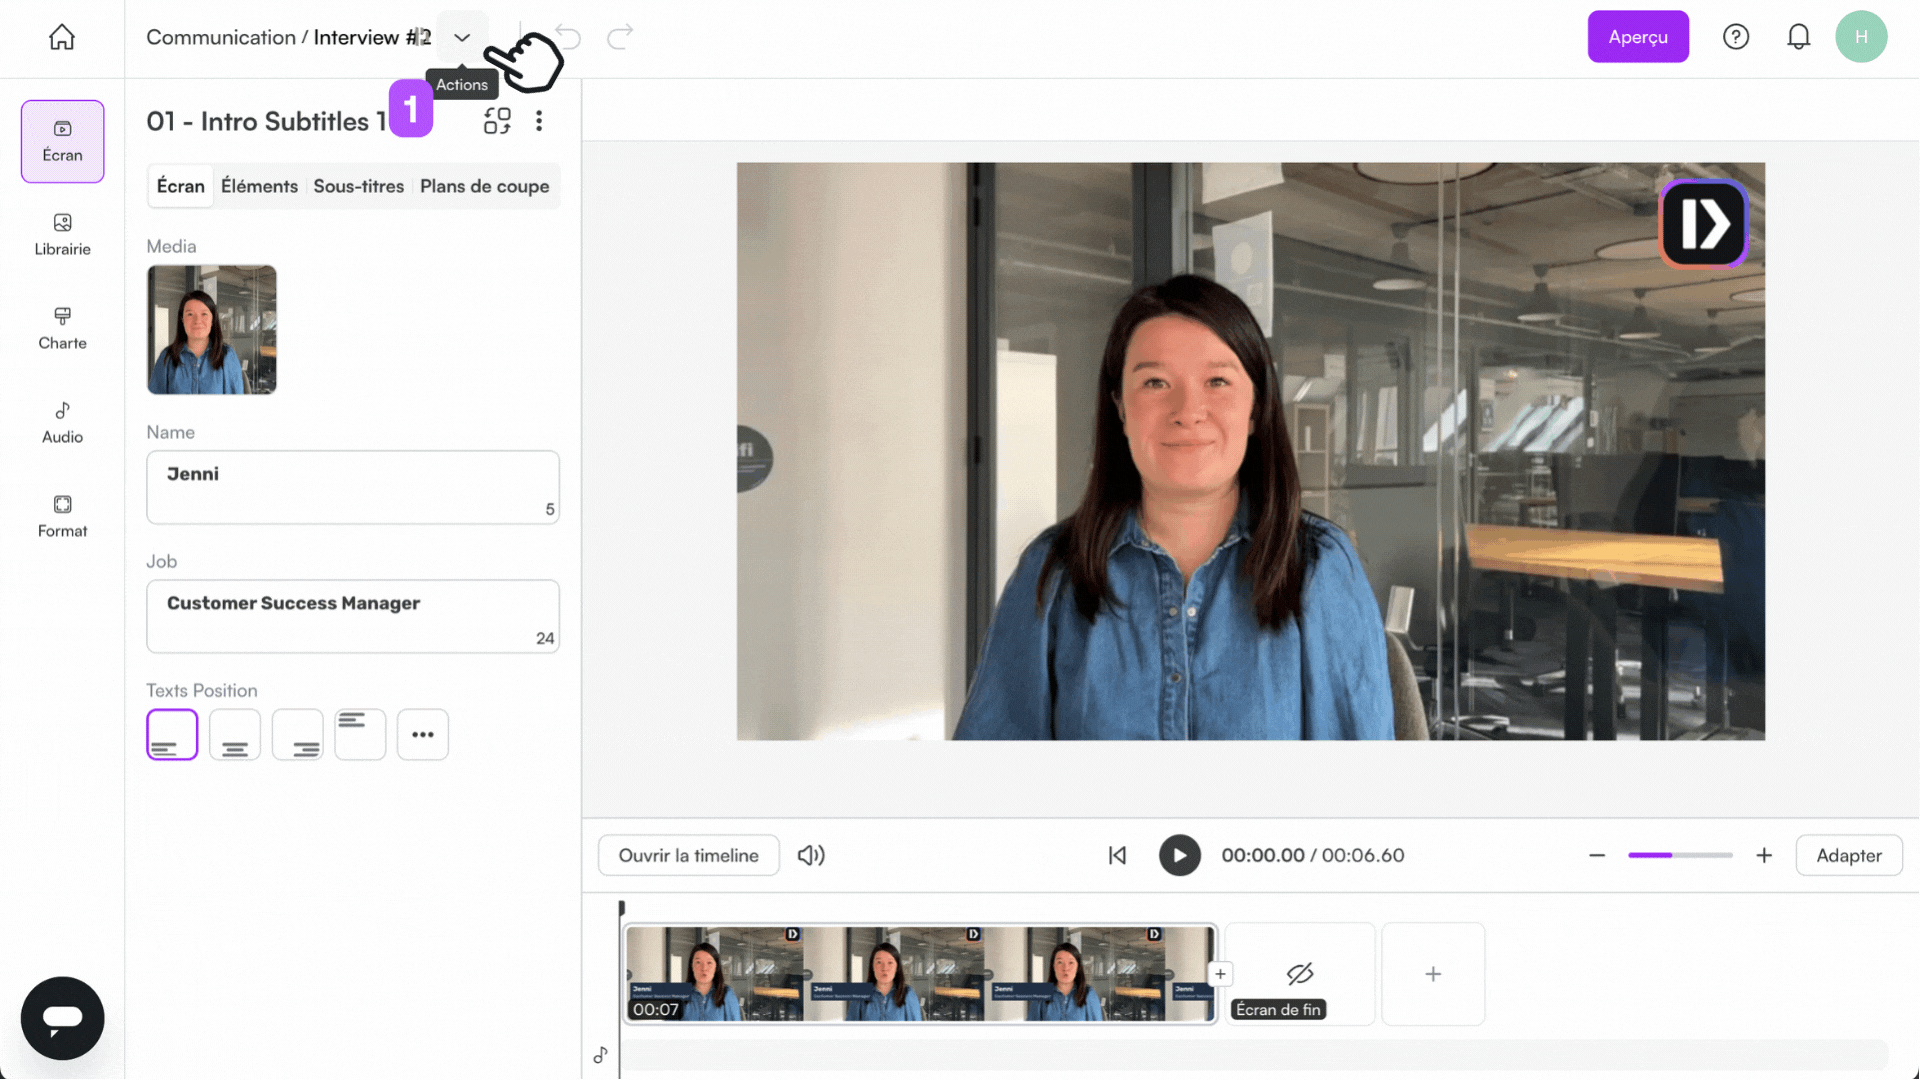Select the top-left text position option
This screenshot has width=1920, height=1080.
tap(360, 734)
